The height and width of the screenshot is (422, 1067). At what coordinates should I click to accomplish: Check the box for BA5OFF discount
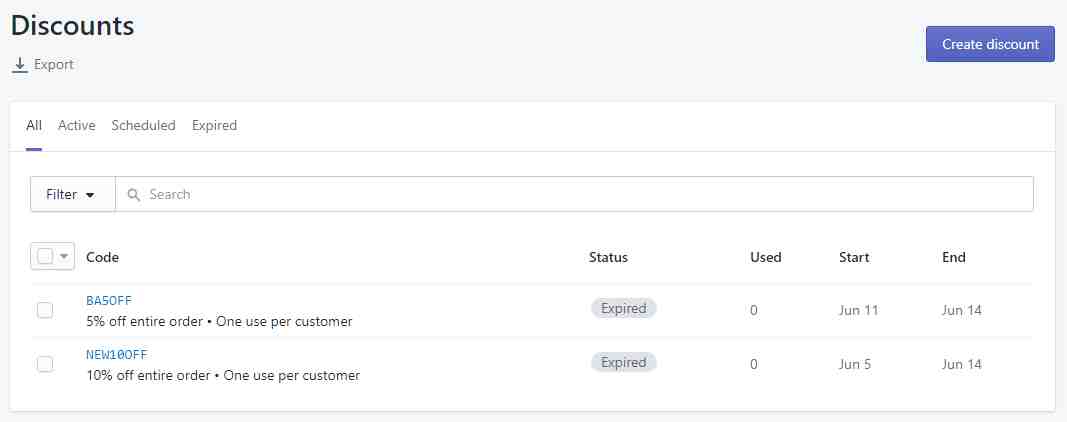click(45, 310)
